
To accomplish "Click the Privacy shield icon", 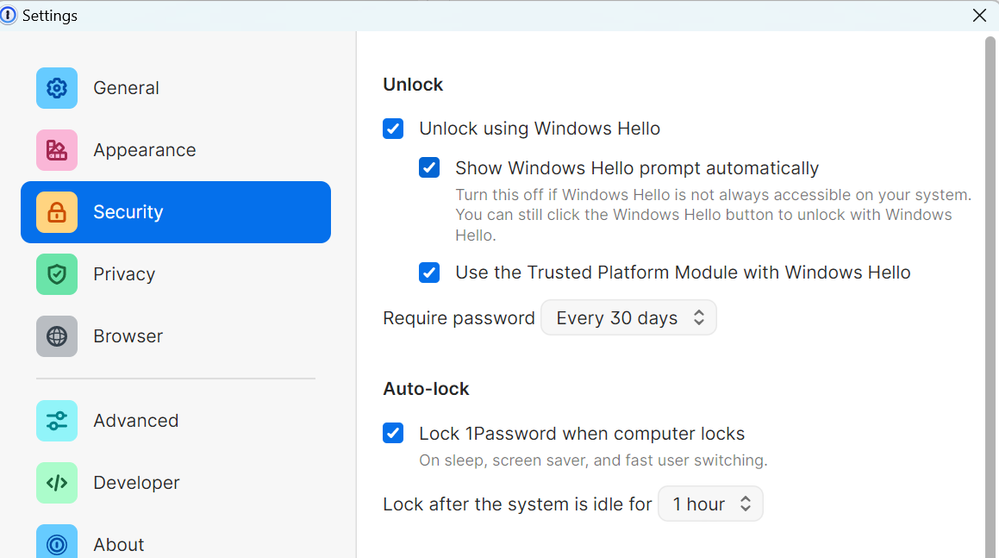I will (x=57, y=274).
